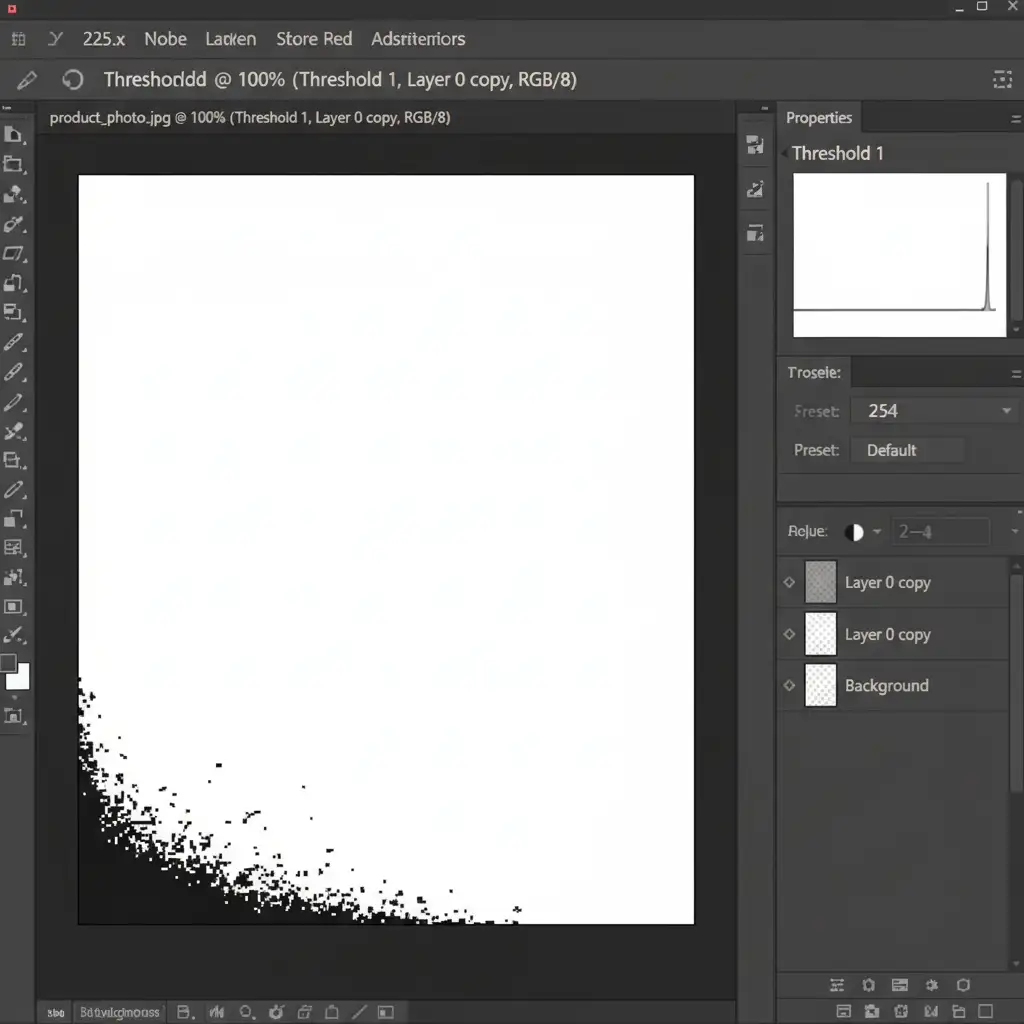Click the pencil icon in the options bar

(x=27, y=80)
